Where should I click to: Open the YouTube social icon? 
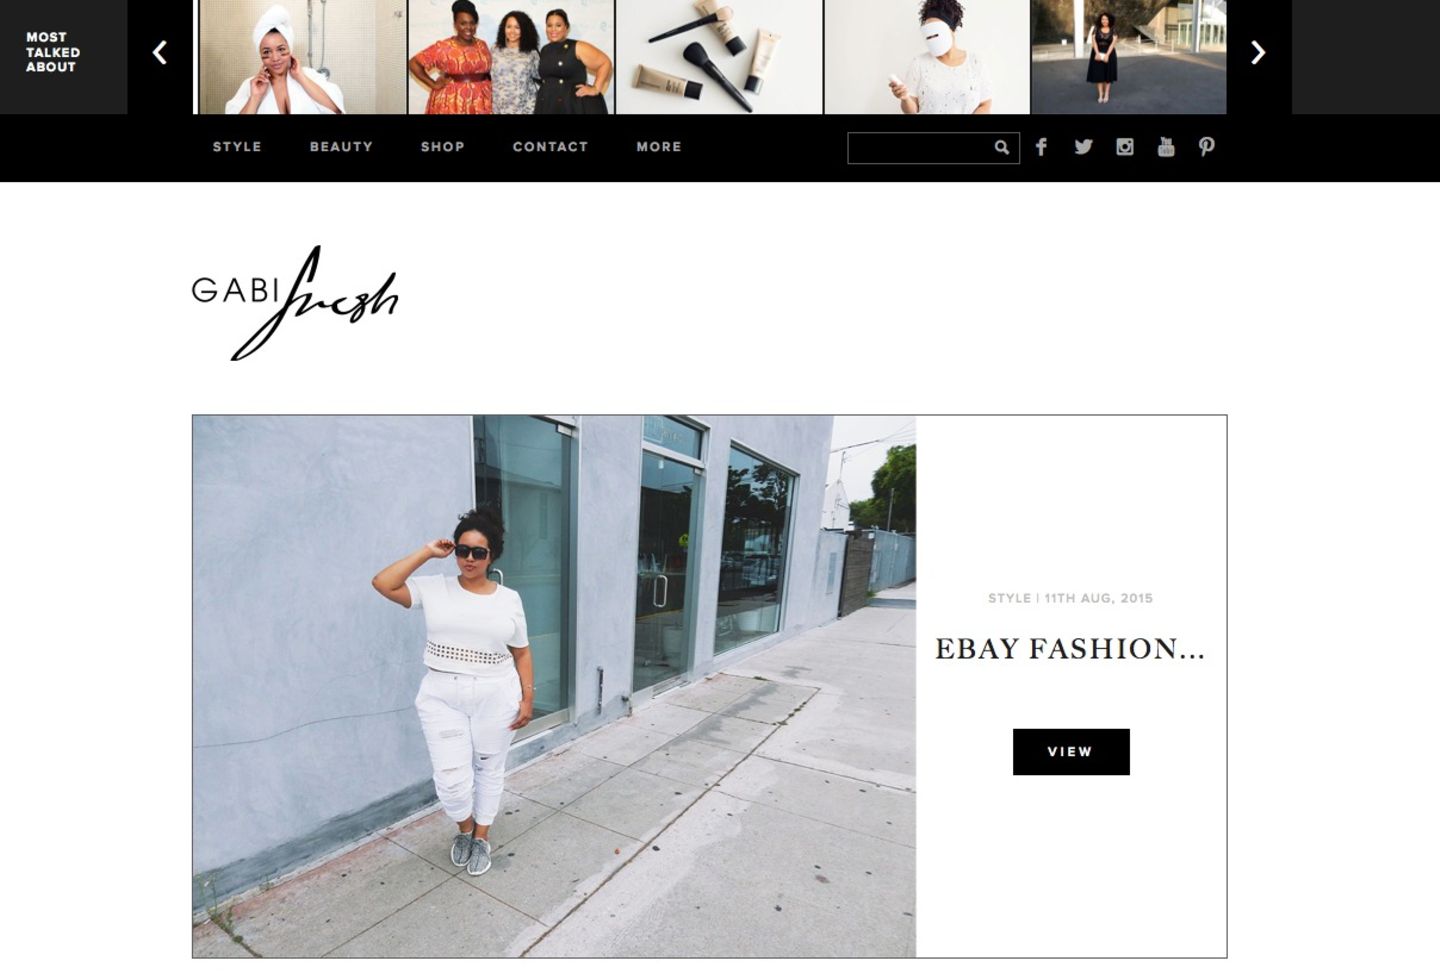coord(1166,147)
